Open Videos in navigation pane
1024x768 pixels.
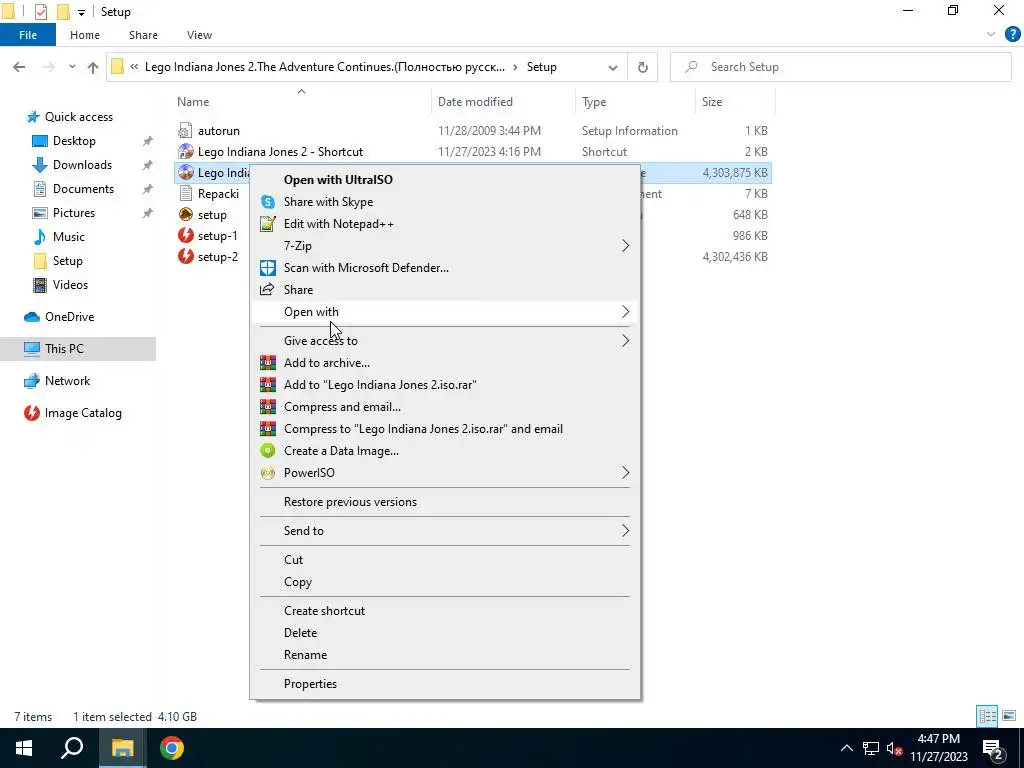pos(70,285)
